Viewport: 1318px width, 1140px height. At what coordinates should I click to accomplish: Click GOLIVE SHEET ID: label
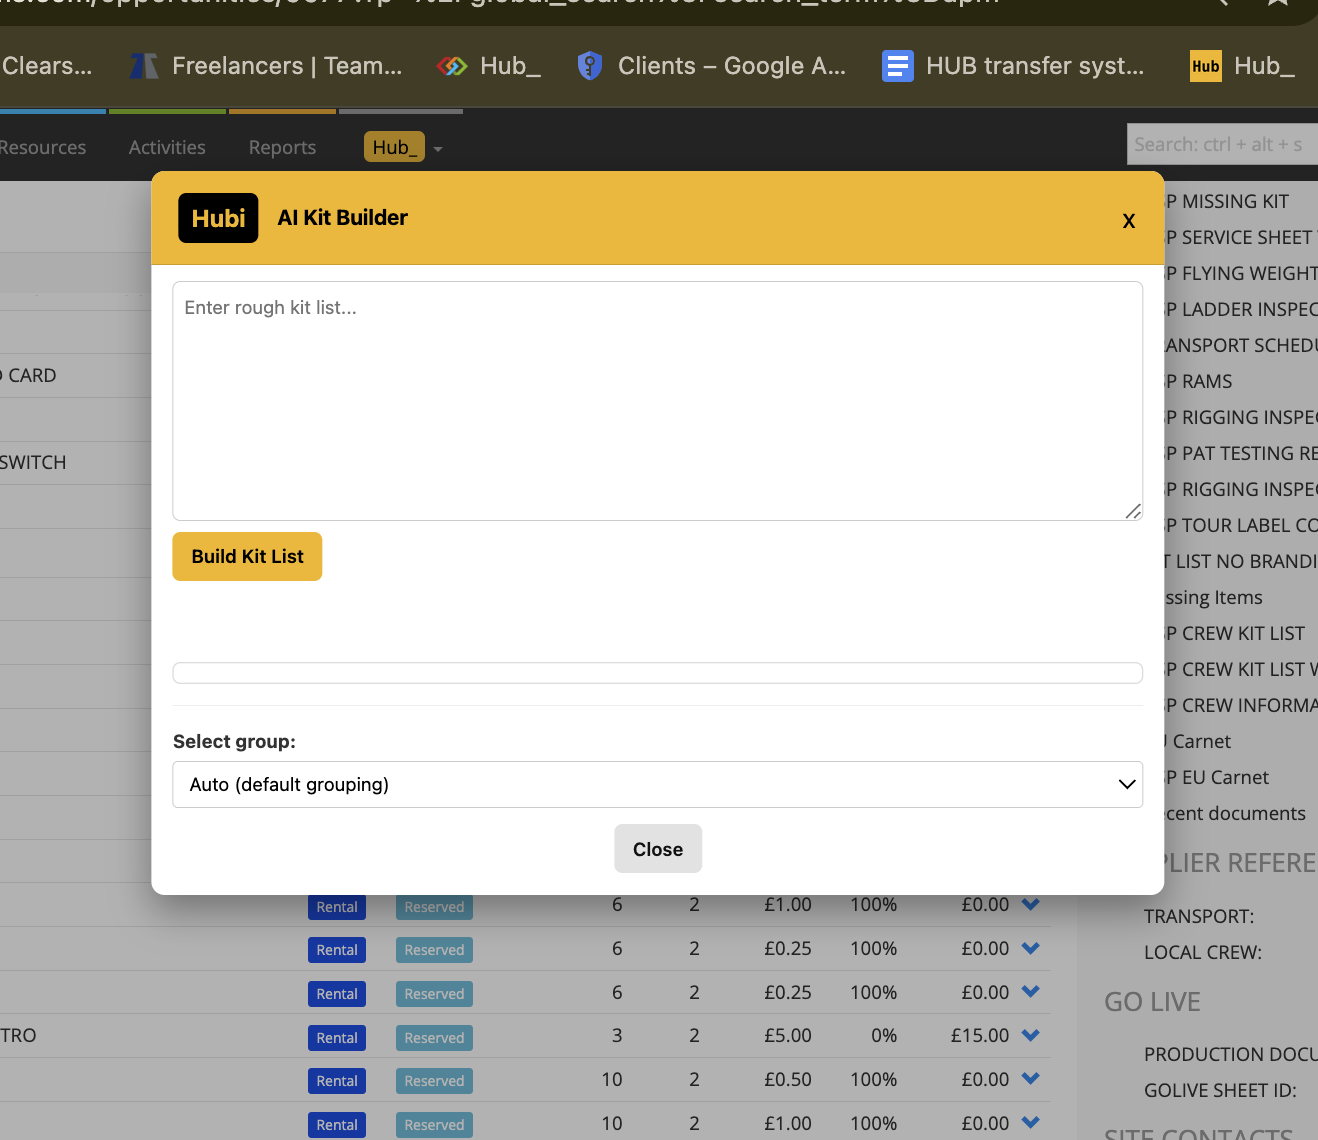[x=1220, y=1090]
